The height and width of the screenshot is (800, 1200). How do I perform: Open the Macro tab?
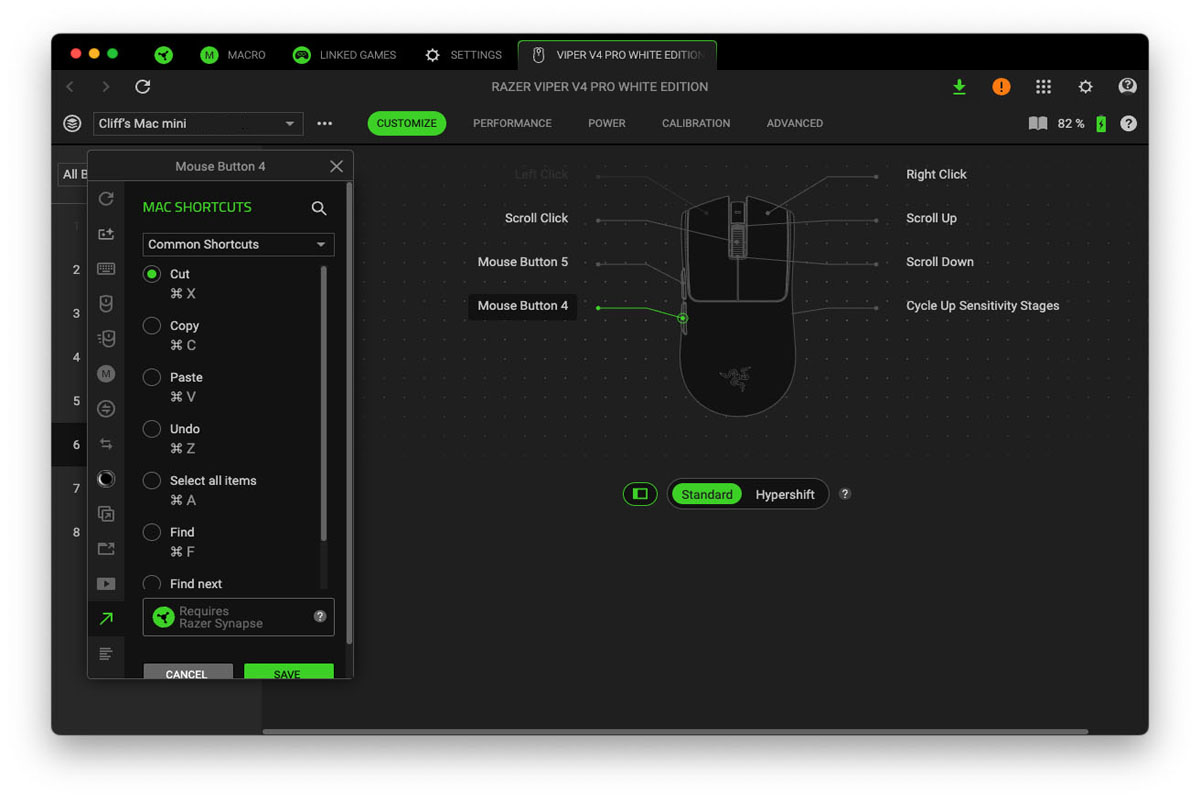click(x=233, y=55)
